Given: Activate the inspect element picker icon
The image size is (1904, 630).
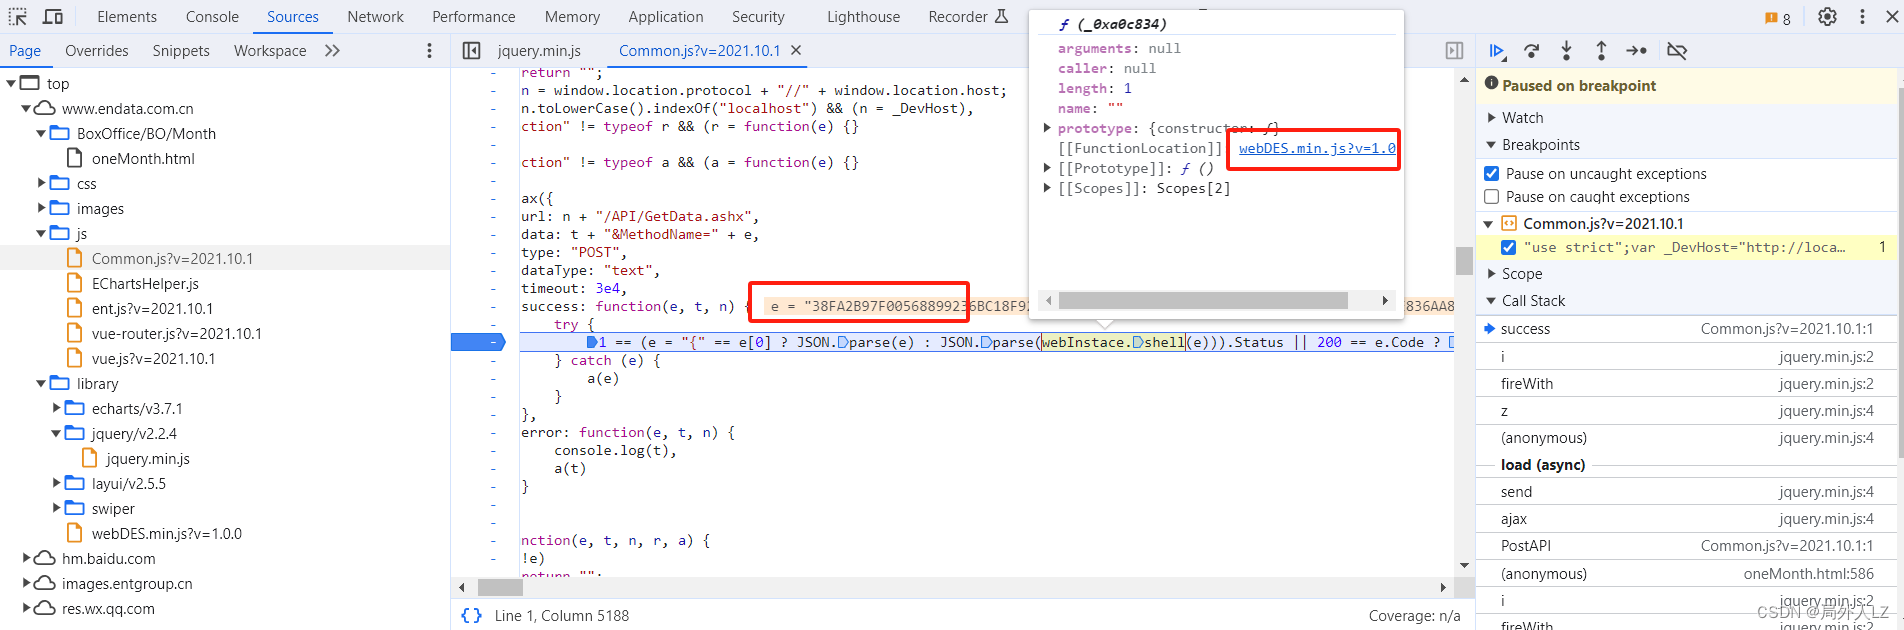Looking at the screenshot, I should point(18,16).
